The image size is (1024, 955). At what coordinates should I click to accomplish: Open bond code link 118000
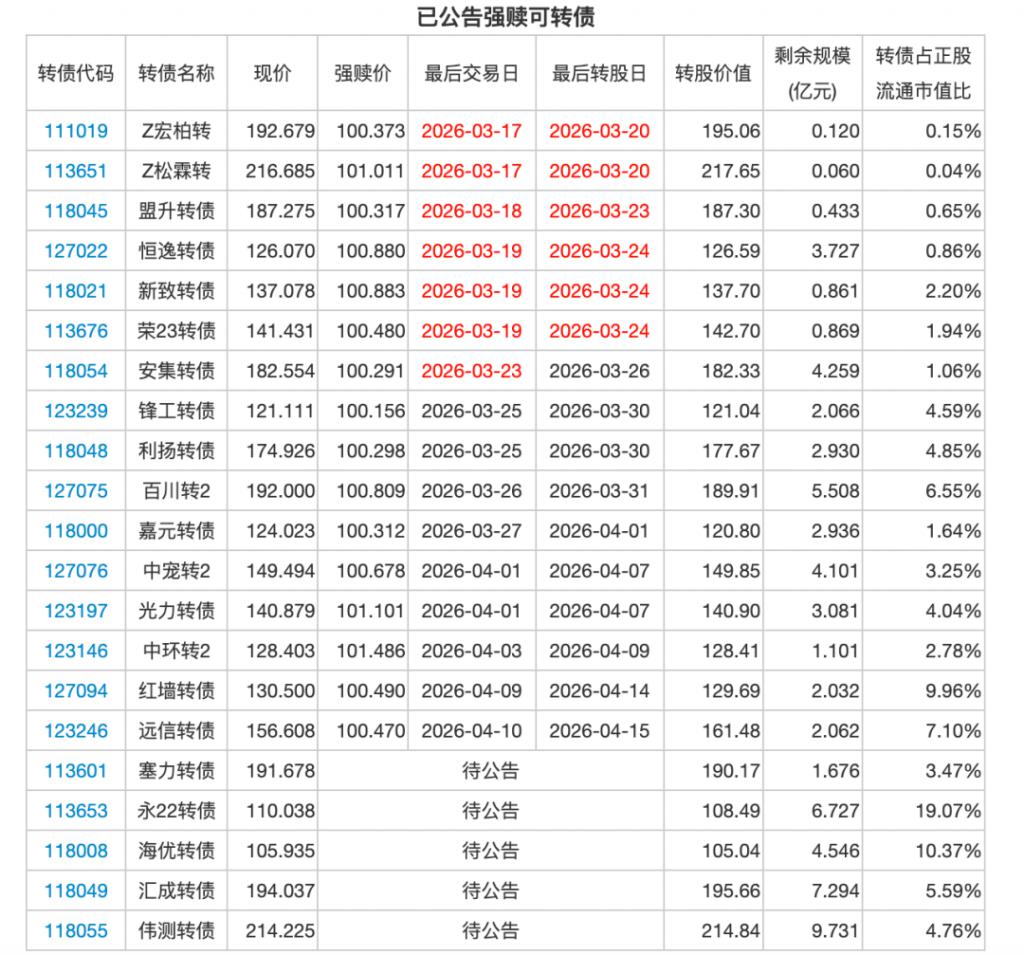76,531
